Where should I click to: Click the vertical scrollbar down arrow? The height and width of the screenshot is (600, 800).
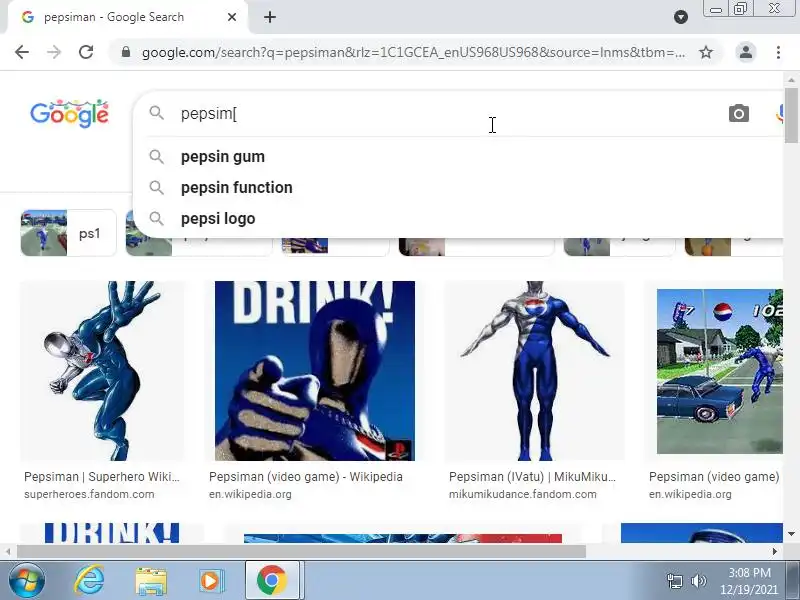[x=791, y=534]
